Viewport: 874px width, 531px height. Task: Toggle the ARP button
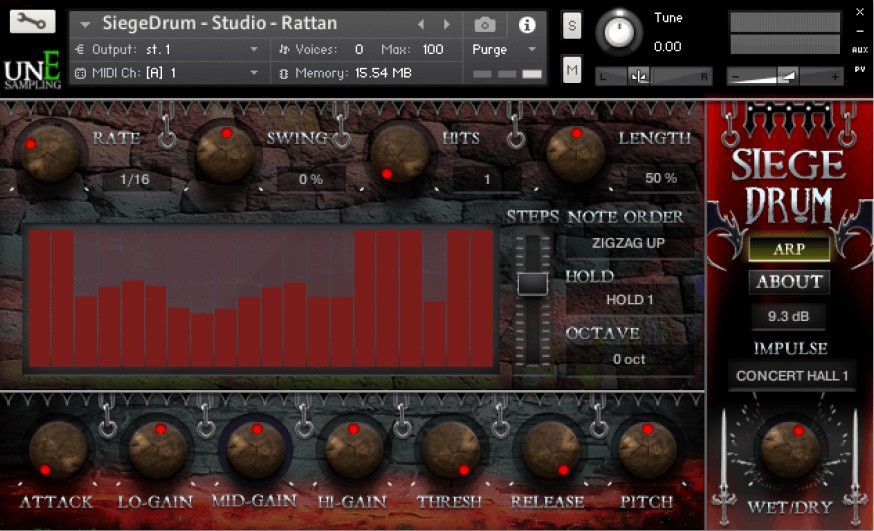click(x=789, y=249)
